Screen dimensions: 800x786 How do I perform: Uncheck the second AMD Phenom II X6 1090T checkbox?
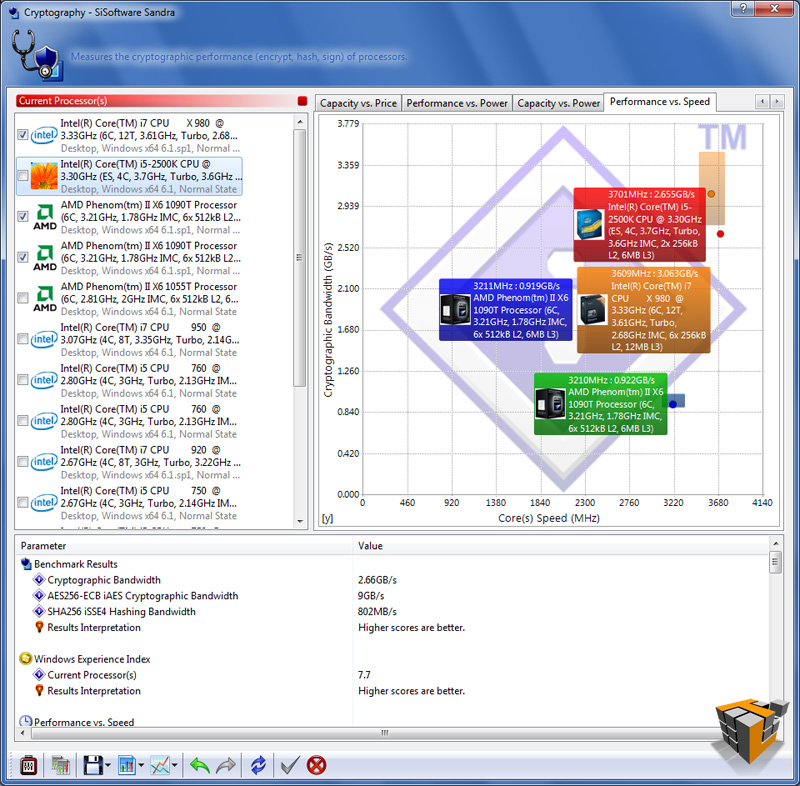pyautogui.click(x=22, y=258)
